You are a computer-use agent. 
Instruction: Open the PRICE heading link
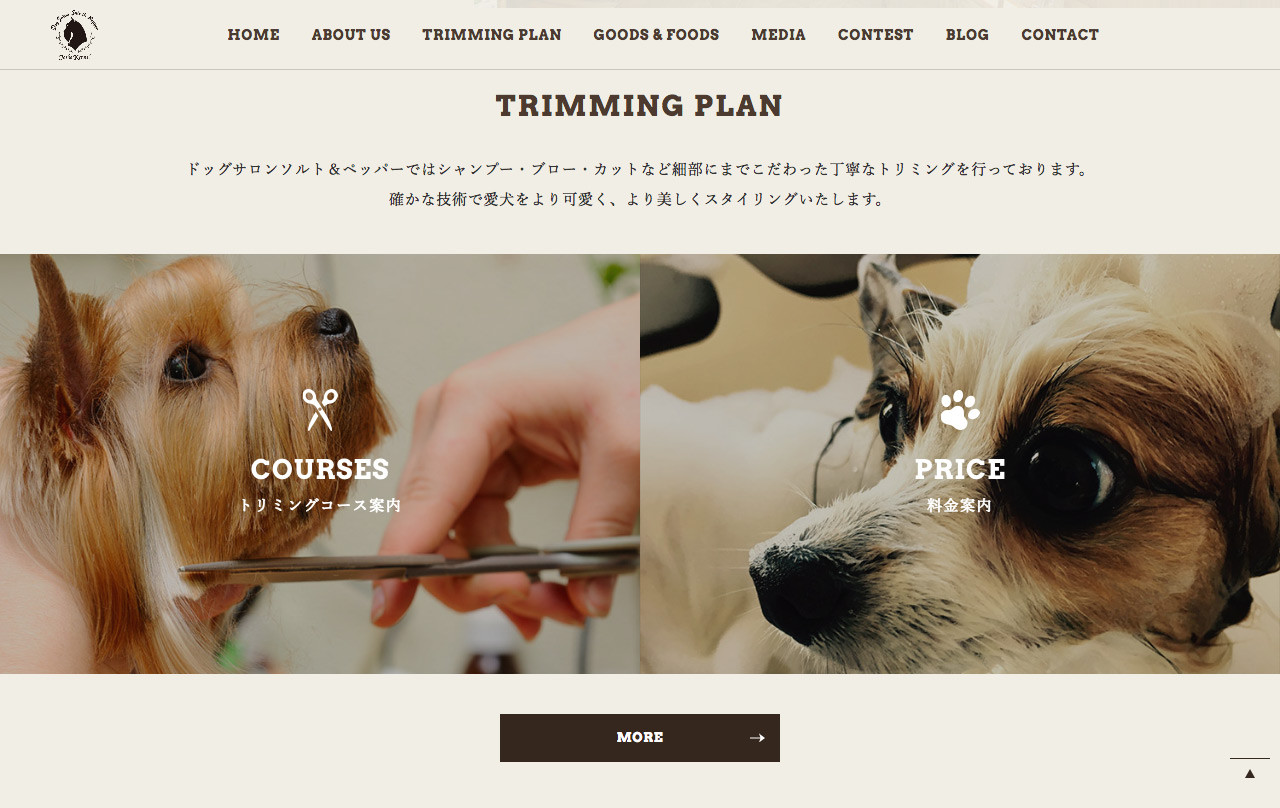(x=960, y=469)
